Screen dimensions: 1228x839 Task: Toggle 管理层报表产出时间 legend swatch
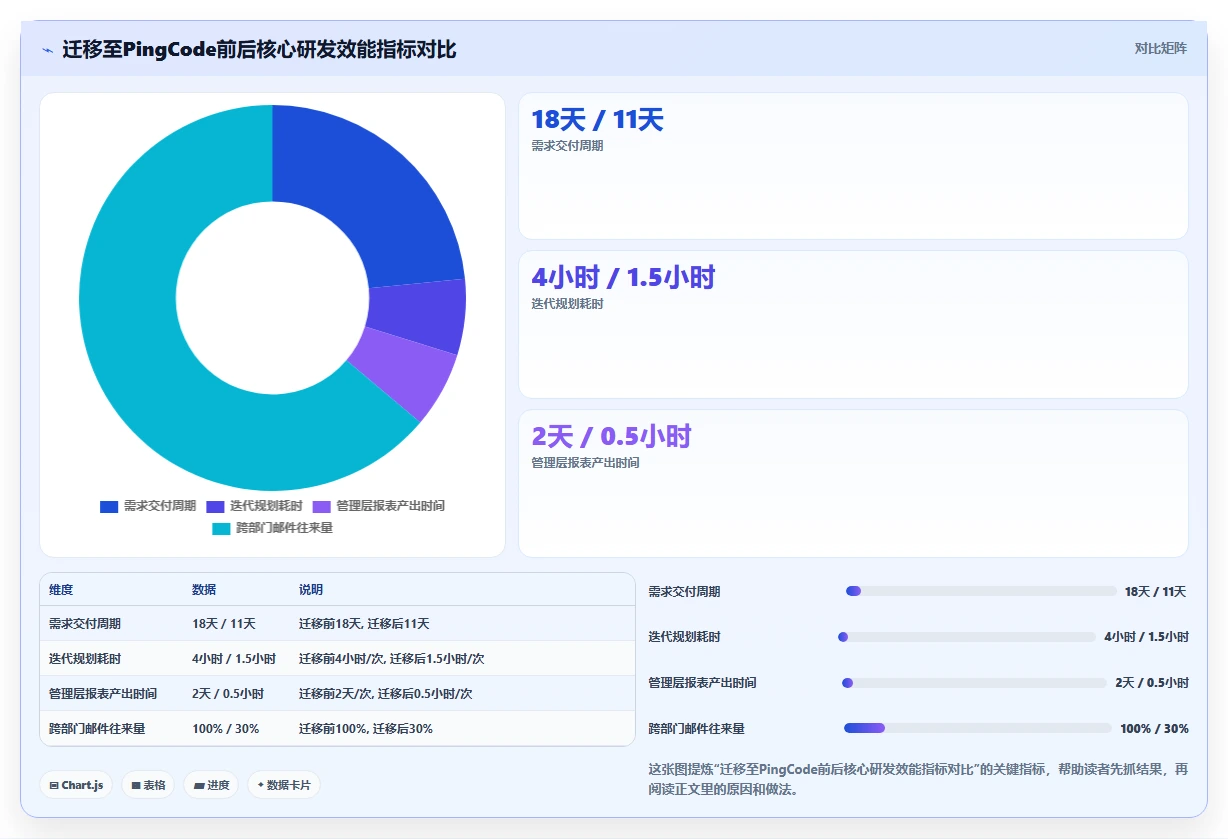[321, 506]
